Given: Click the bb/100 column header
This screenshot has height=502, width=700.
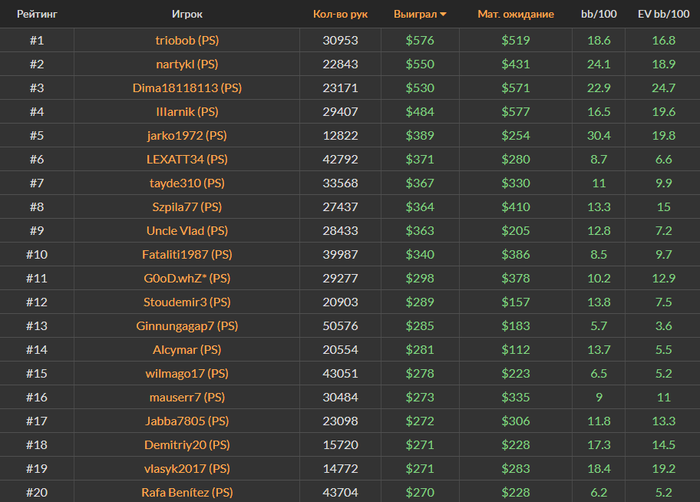Looking at the screenshot, I should pos(599,14).
